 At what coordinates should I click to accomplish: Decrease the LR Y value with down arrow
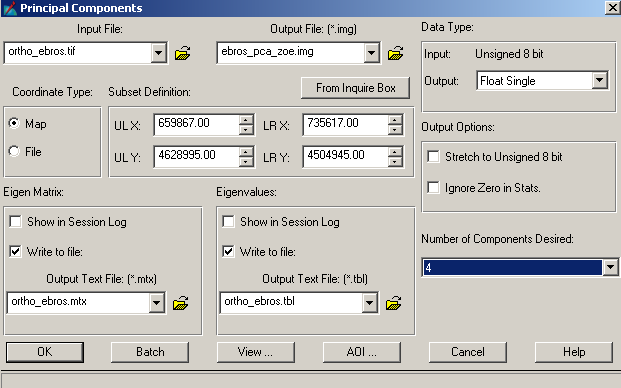click(395, 162)
